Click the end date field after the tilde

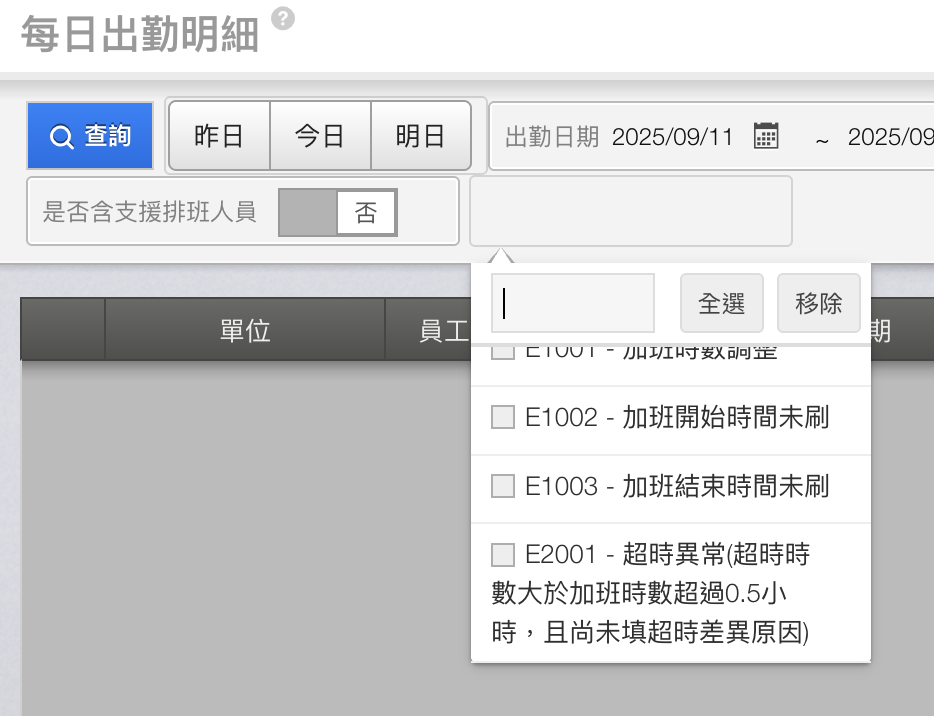890,137
